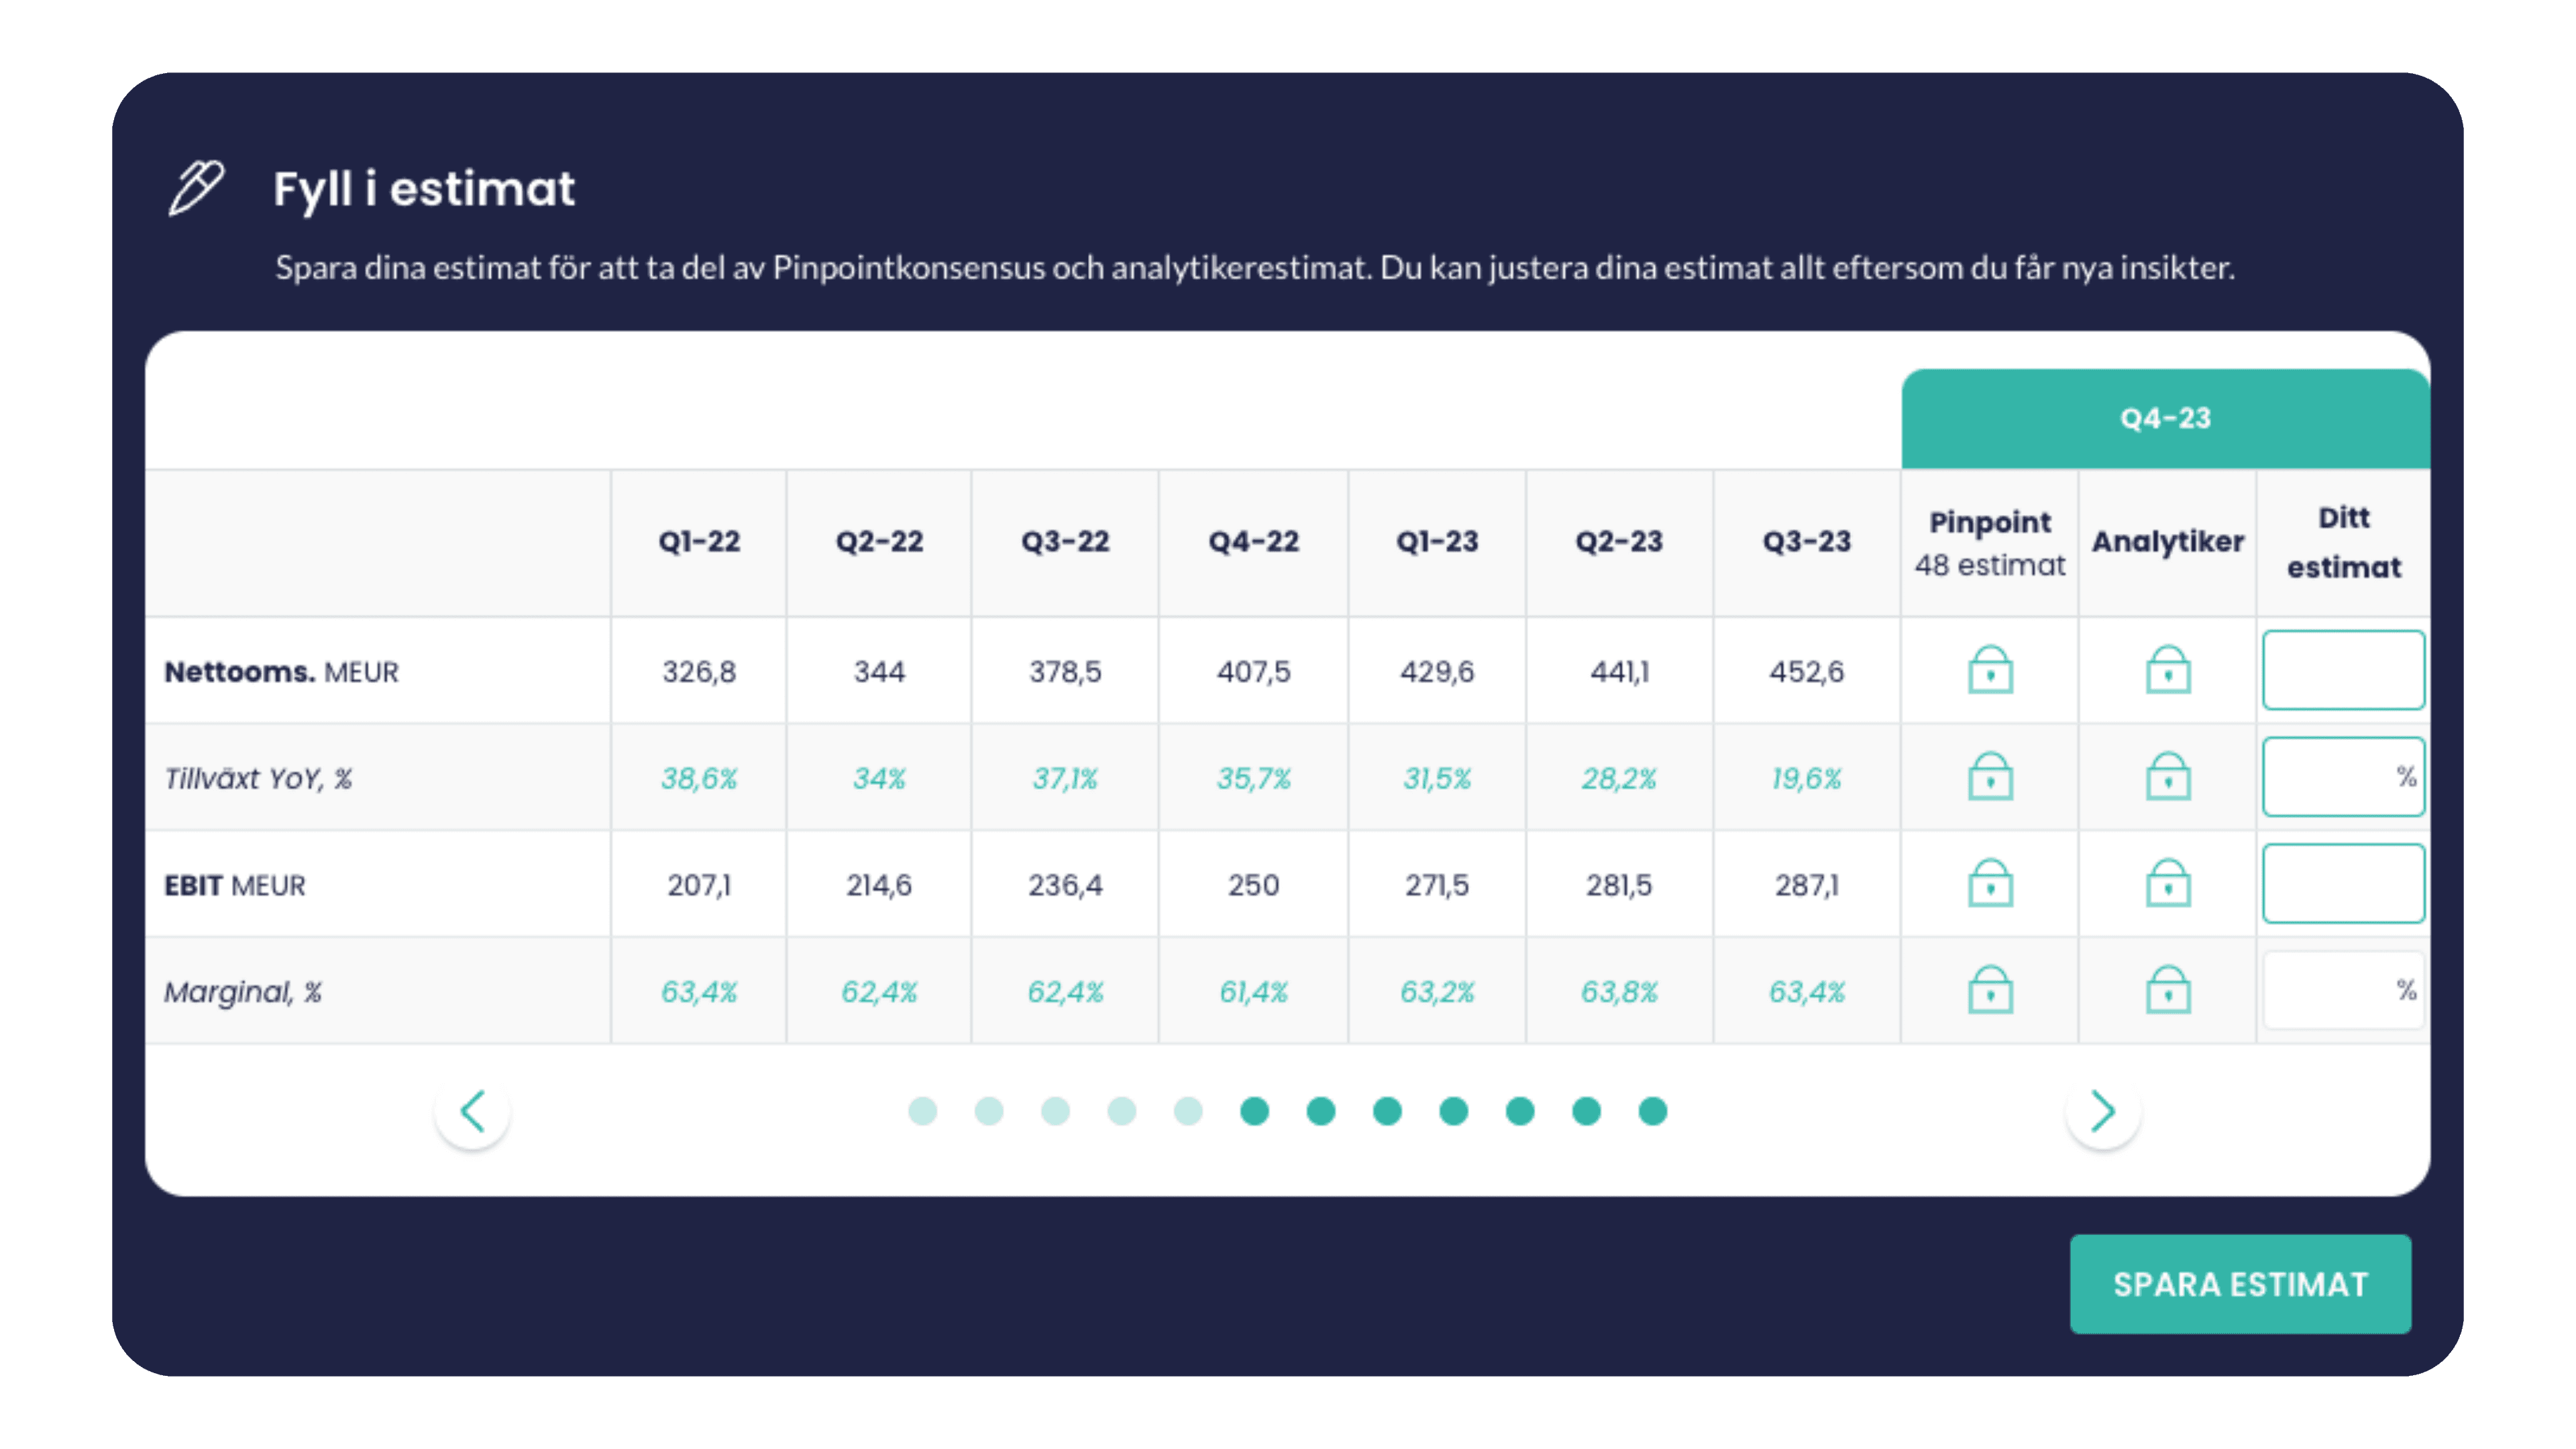The width and height of the screenshot is (2576, 1449).
Task: Click the 19,6% growth value
Action: (1806, 779)
